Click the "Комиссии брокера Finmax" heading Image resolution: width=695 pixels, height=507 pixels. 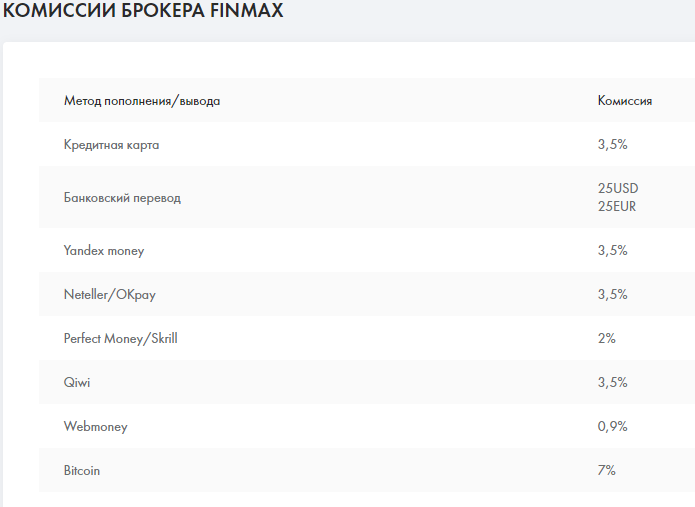(x=142, y=12)
